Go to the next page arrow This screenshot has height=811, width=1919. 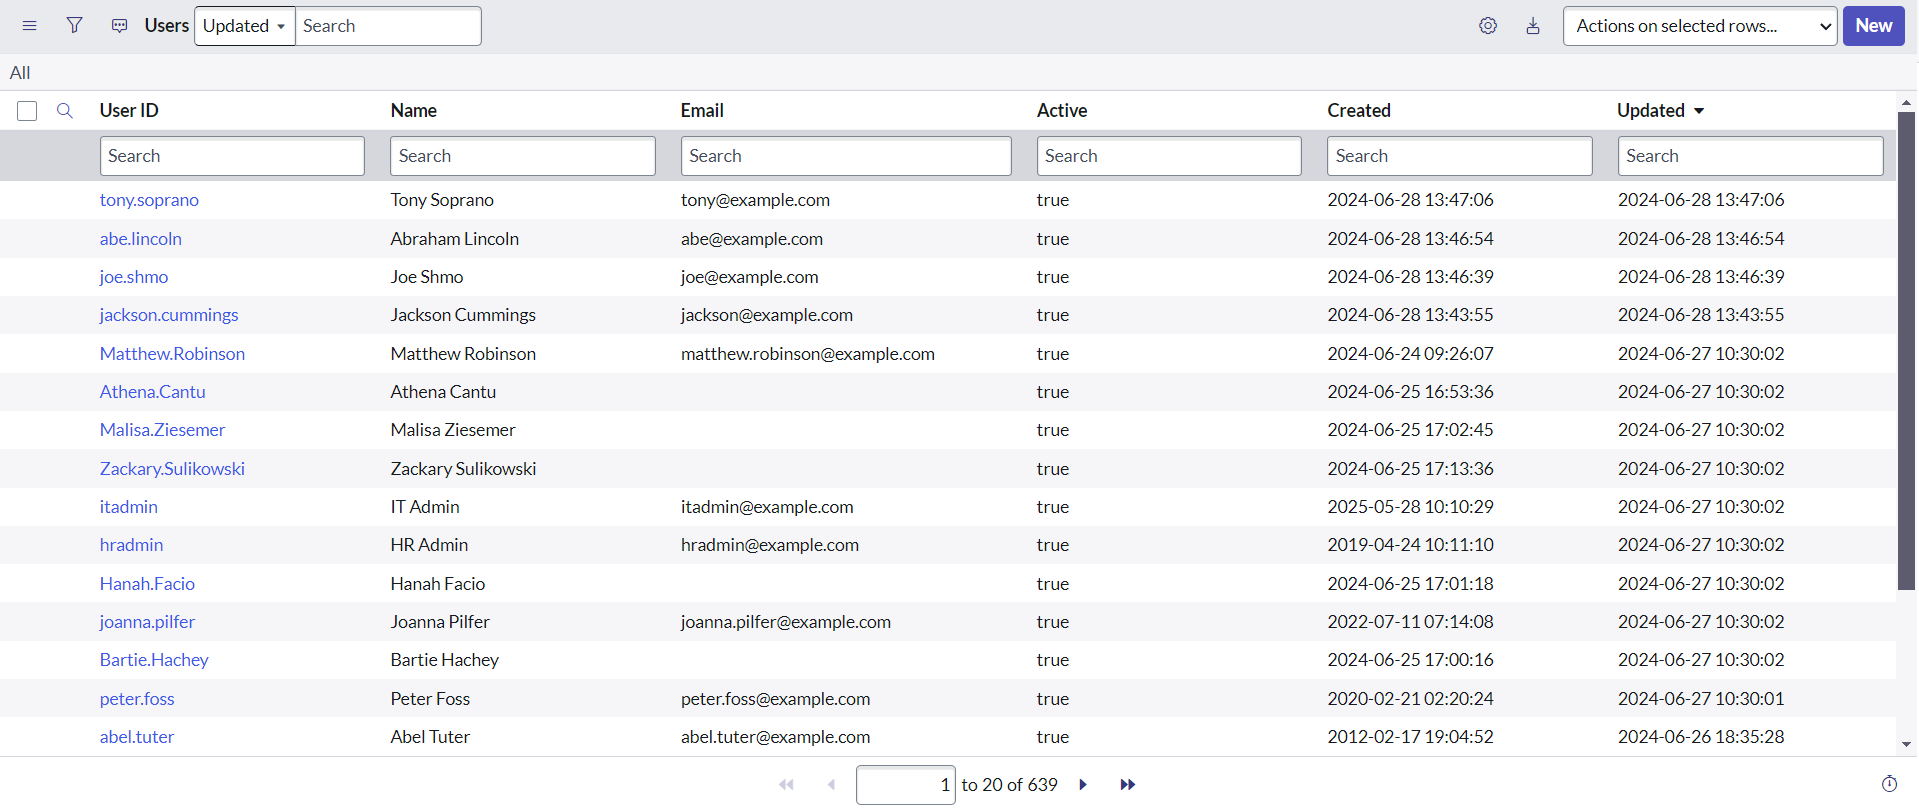pyautogui.click(x=1083, y=785)
